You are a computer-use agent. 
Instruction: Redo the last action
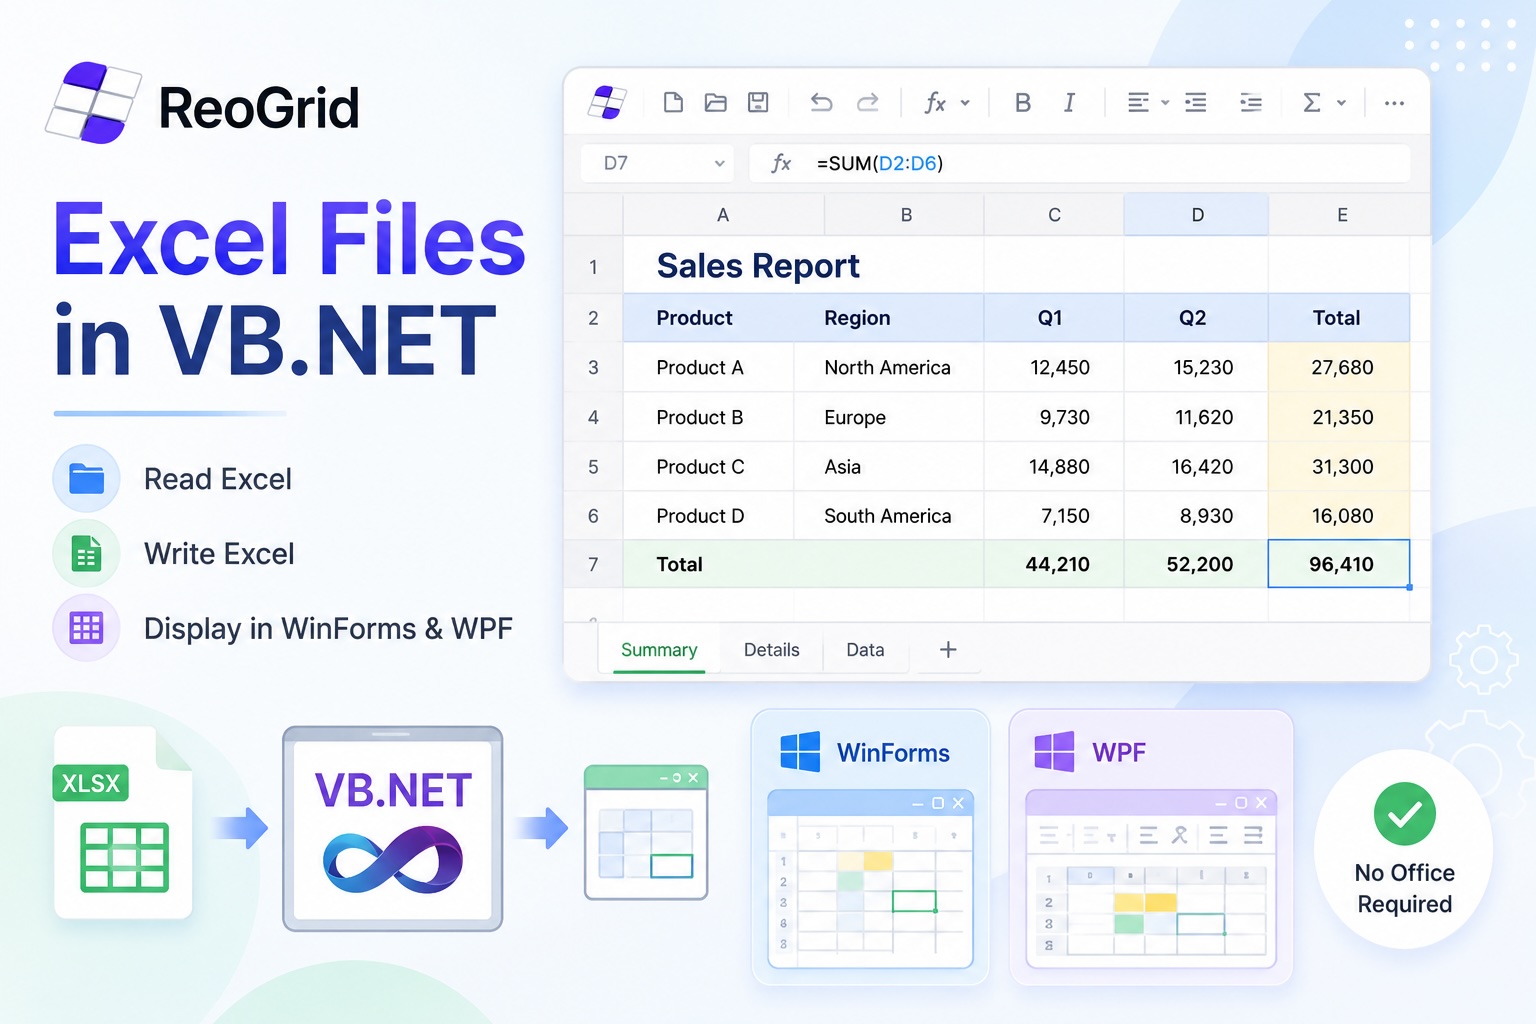(868, 102)
